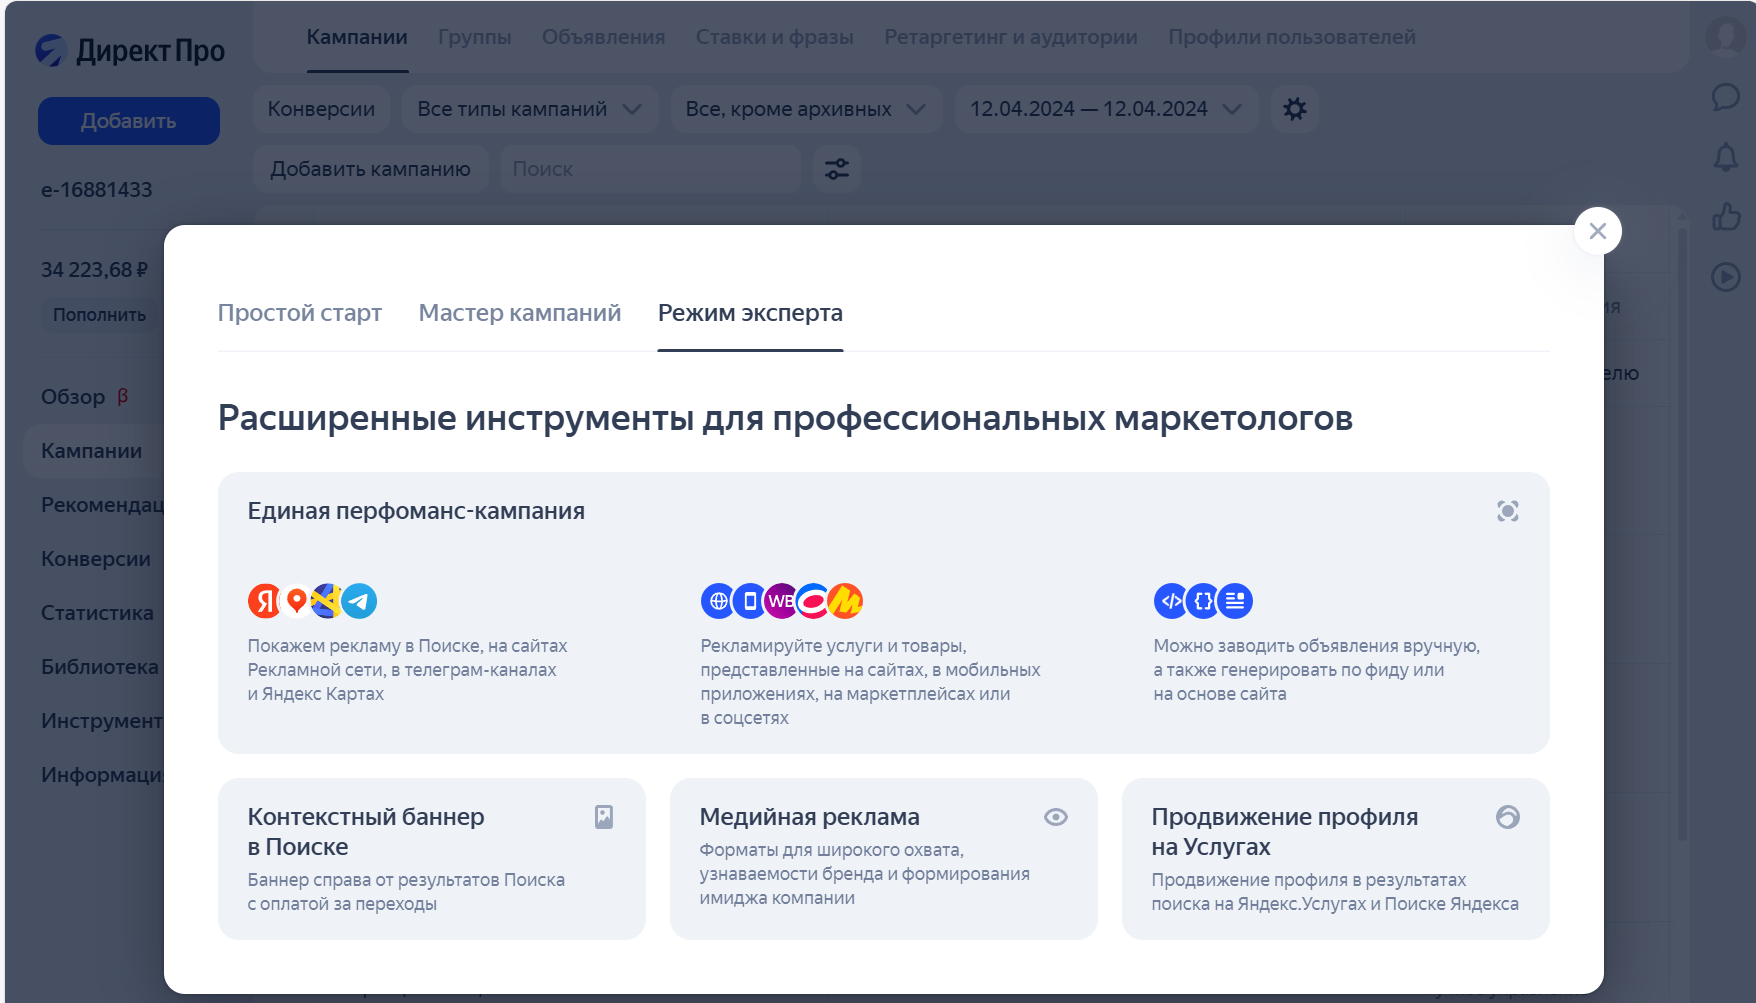
Task: Click the globe website icon
Action: (x=717, y=601)
